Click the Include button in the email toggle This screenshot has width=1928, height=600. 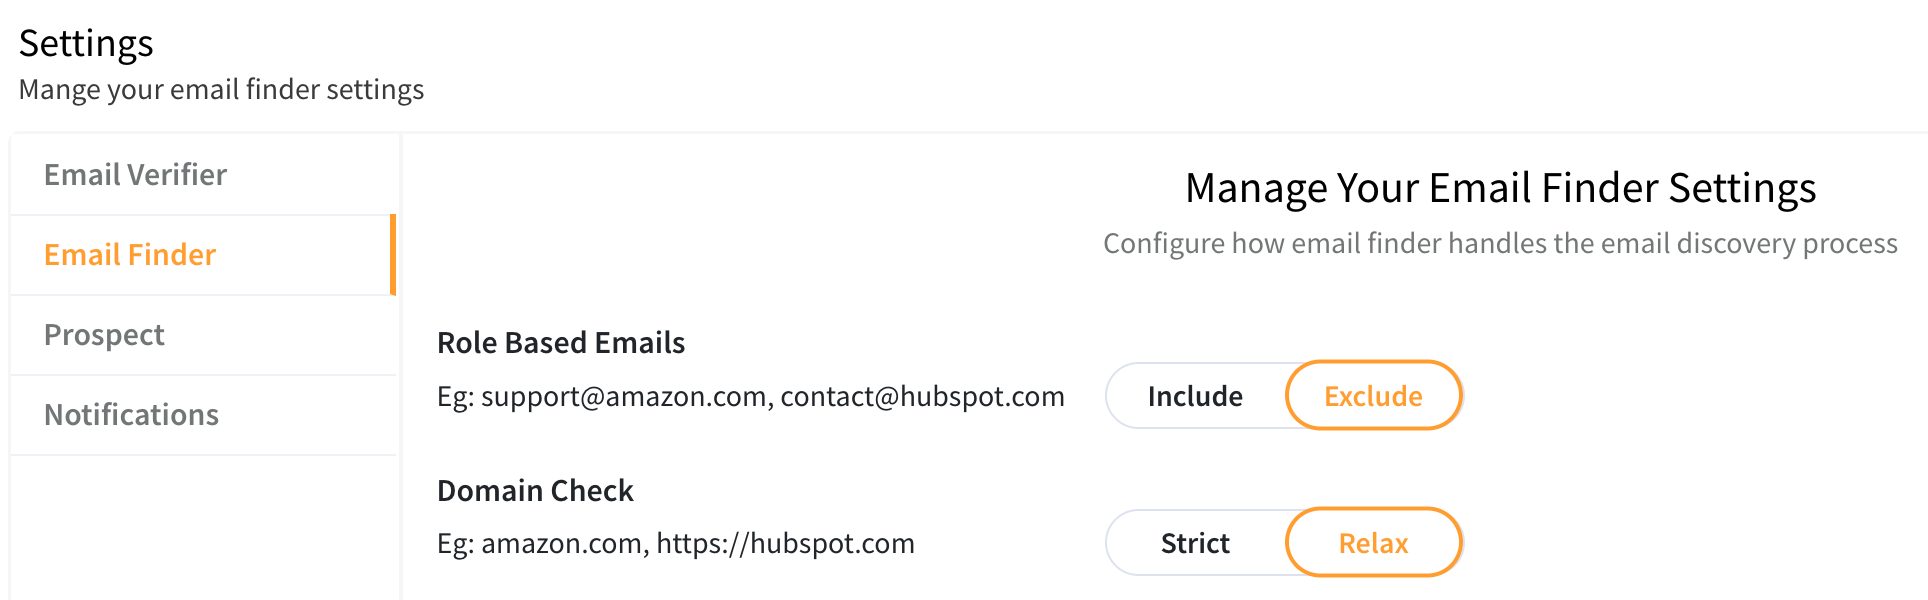coord(1195,395)
